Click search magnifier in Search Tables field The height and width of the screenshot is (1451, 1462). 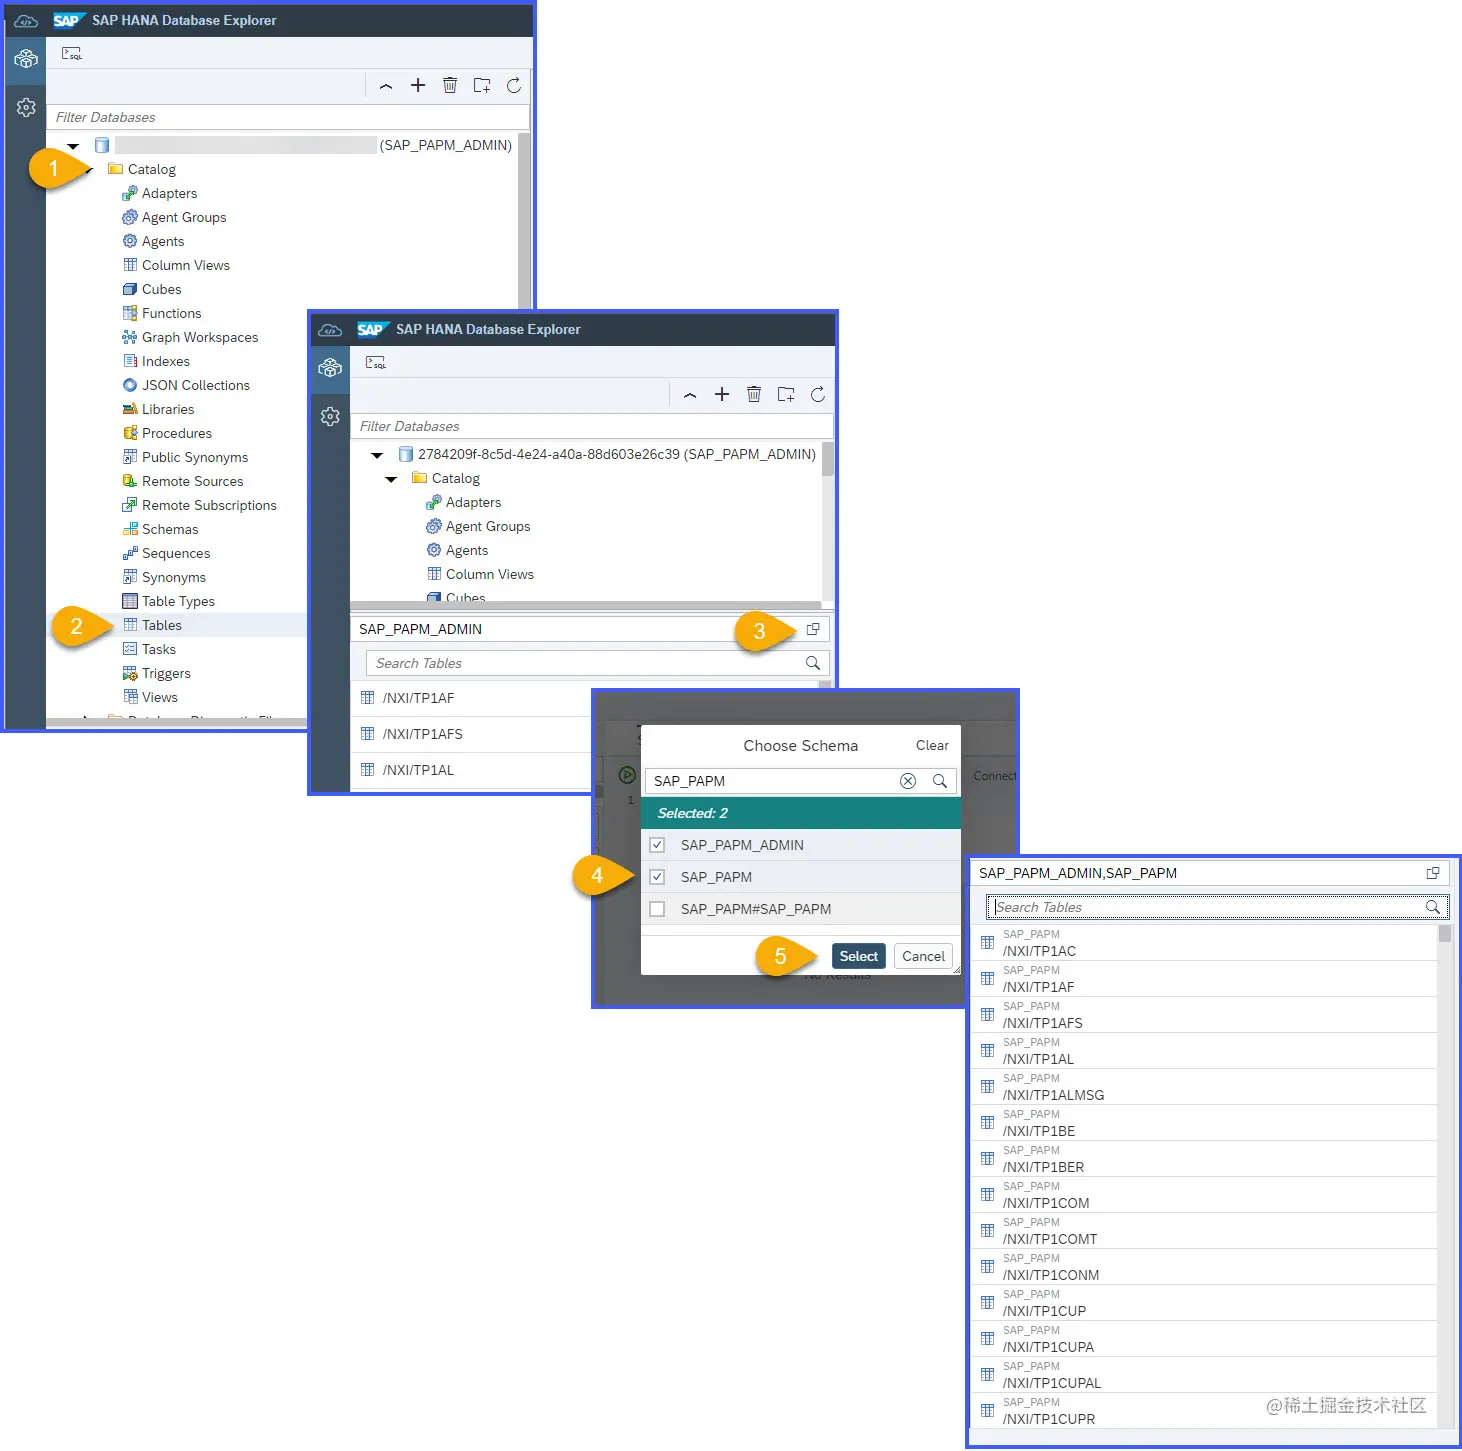pos(813,663)
